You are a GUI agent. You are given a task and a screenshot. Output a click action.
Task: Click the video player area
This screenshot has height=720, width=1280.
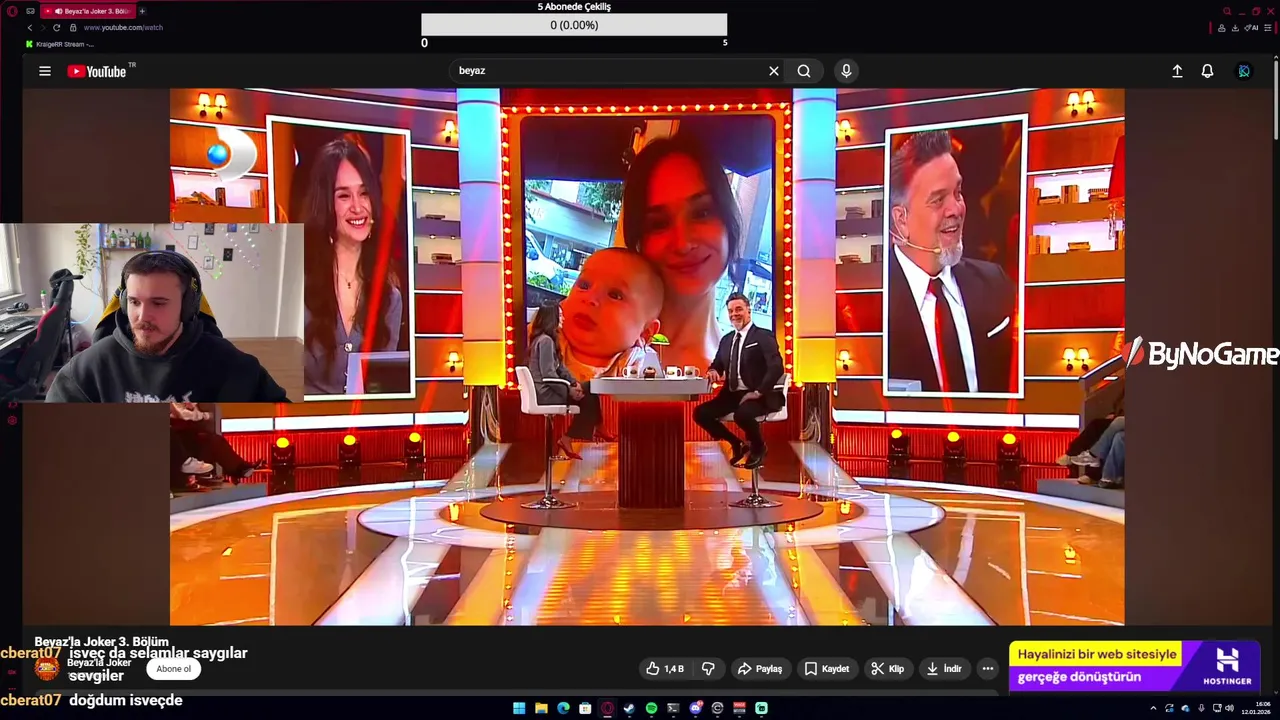tap(647, 357)
